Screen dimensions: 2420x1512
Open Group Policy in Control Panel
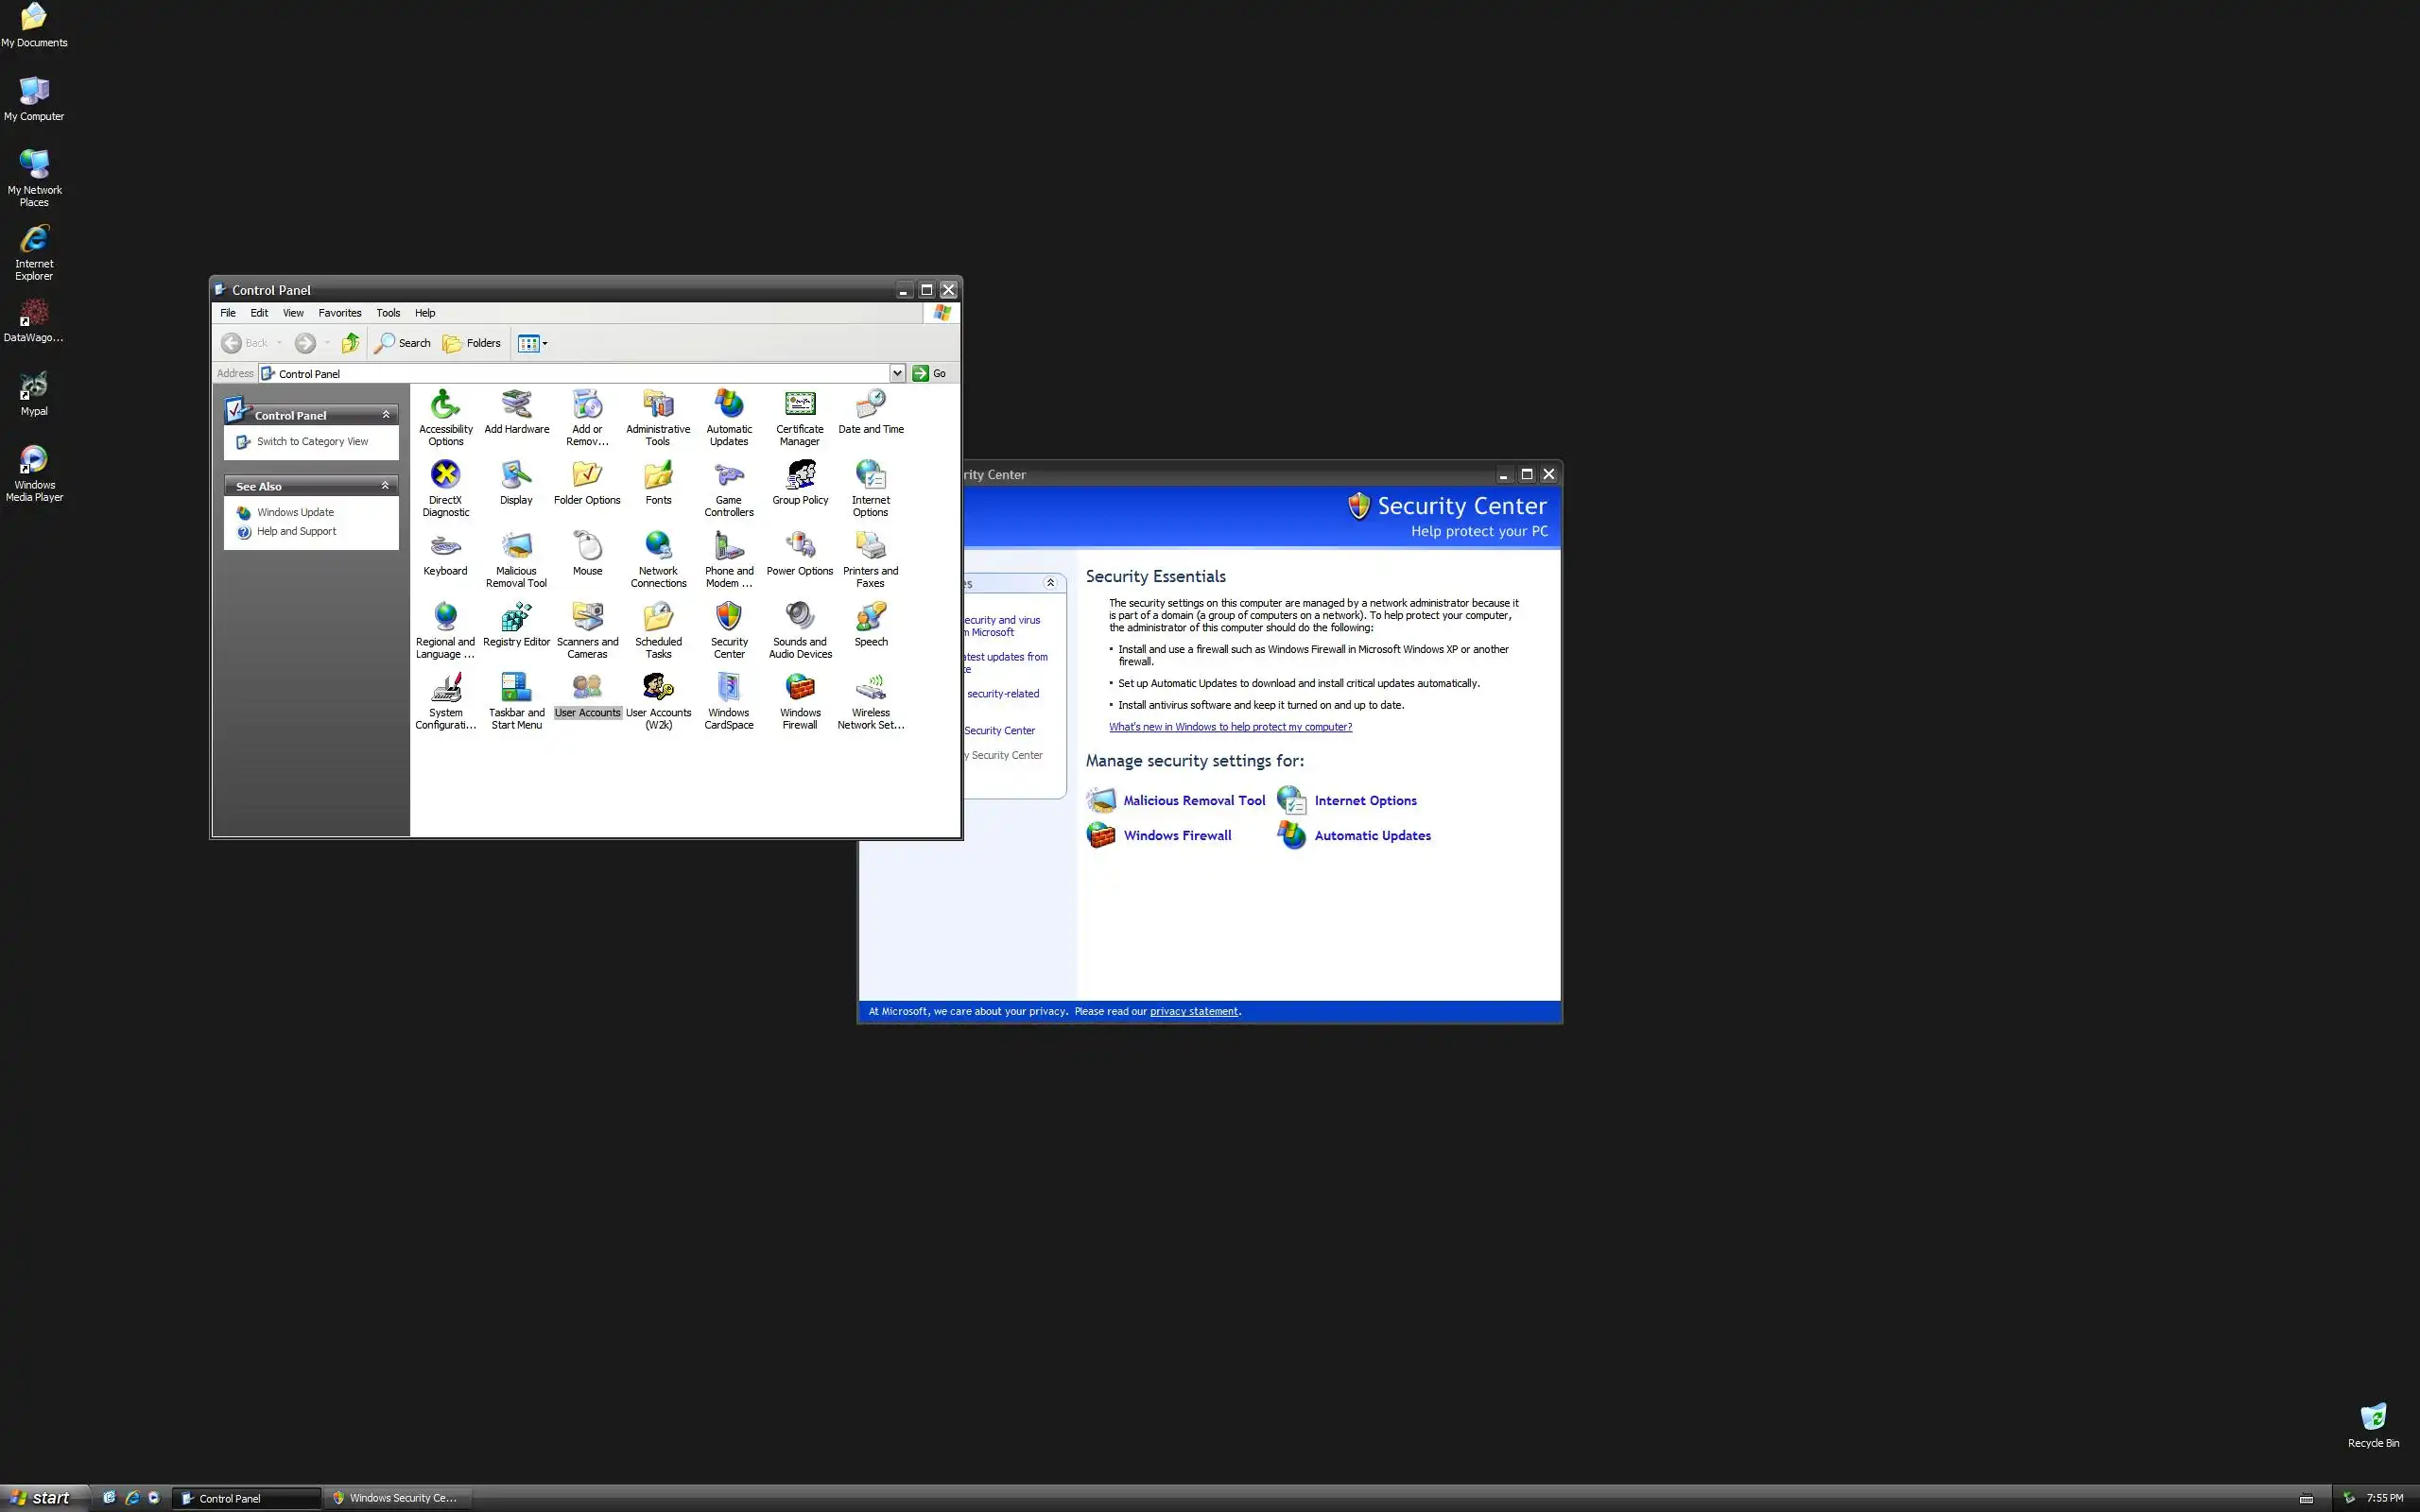pyautogui.click(x=800, y=476)
